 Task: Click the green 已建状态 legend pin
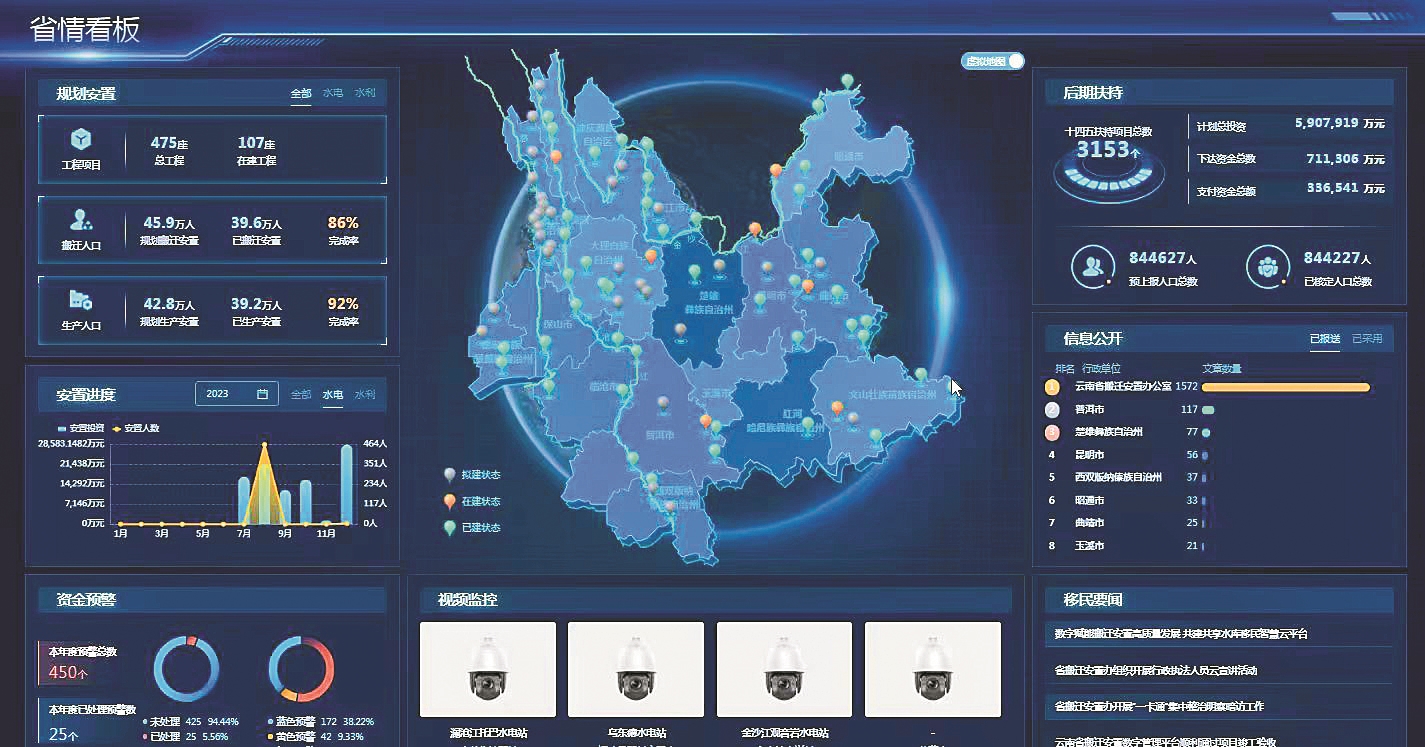pyautogui.click(x=450, y=528)
